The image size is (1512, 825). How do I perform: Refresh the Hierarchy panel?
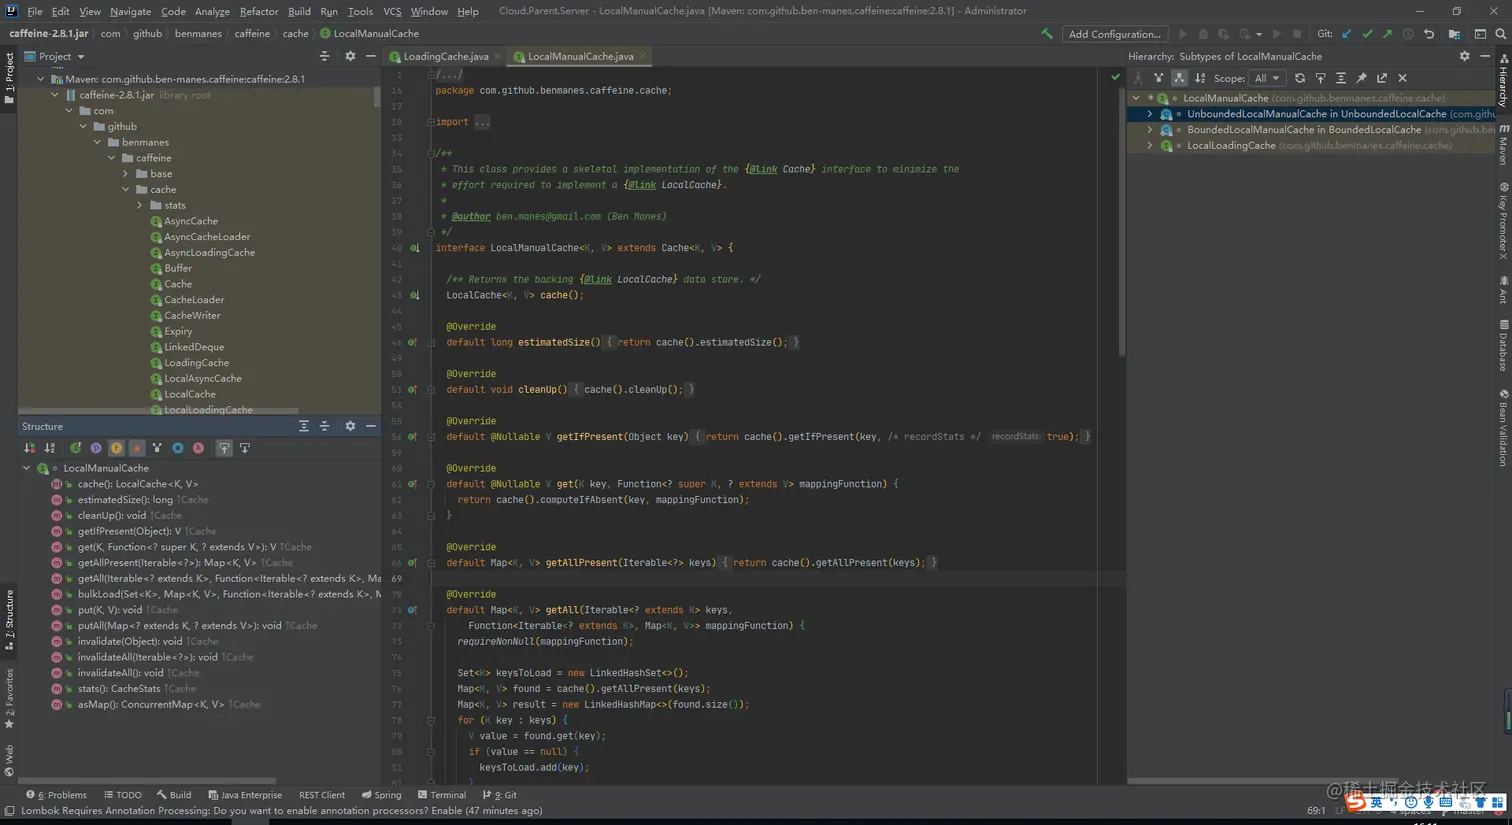[x=1300, y=78]
